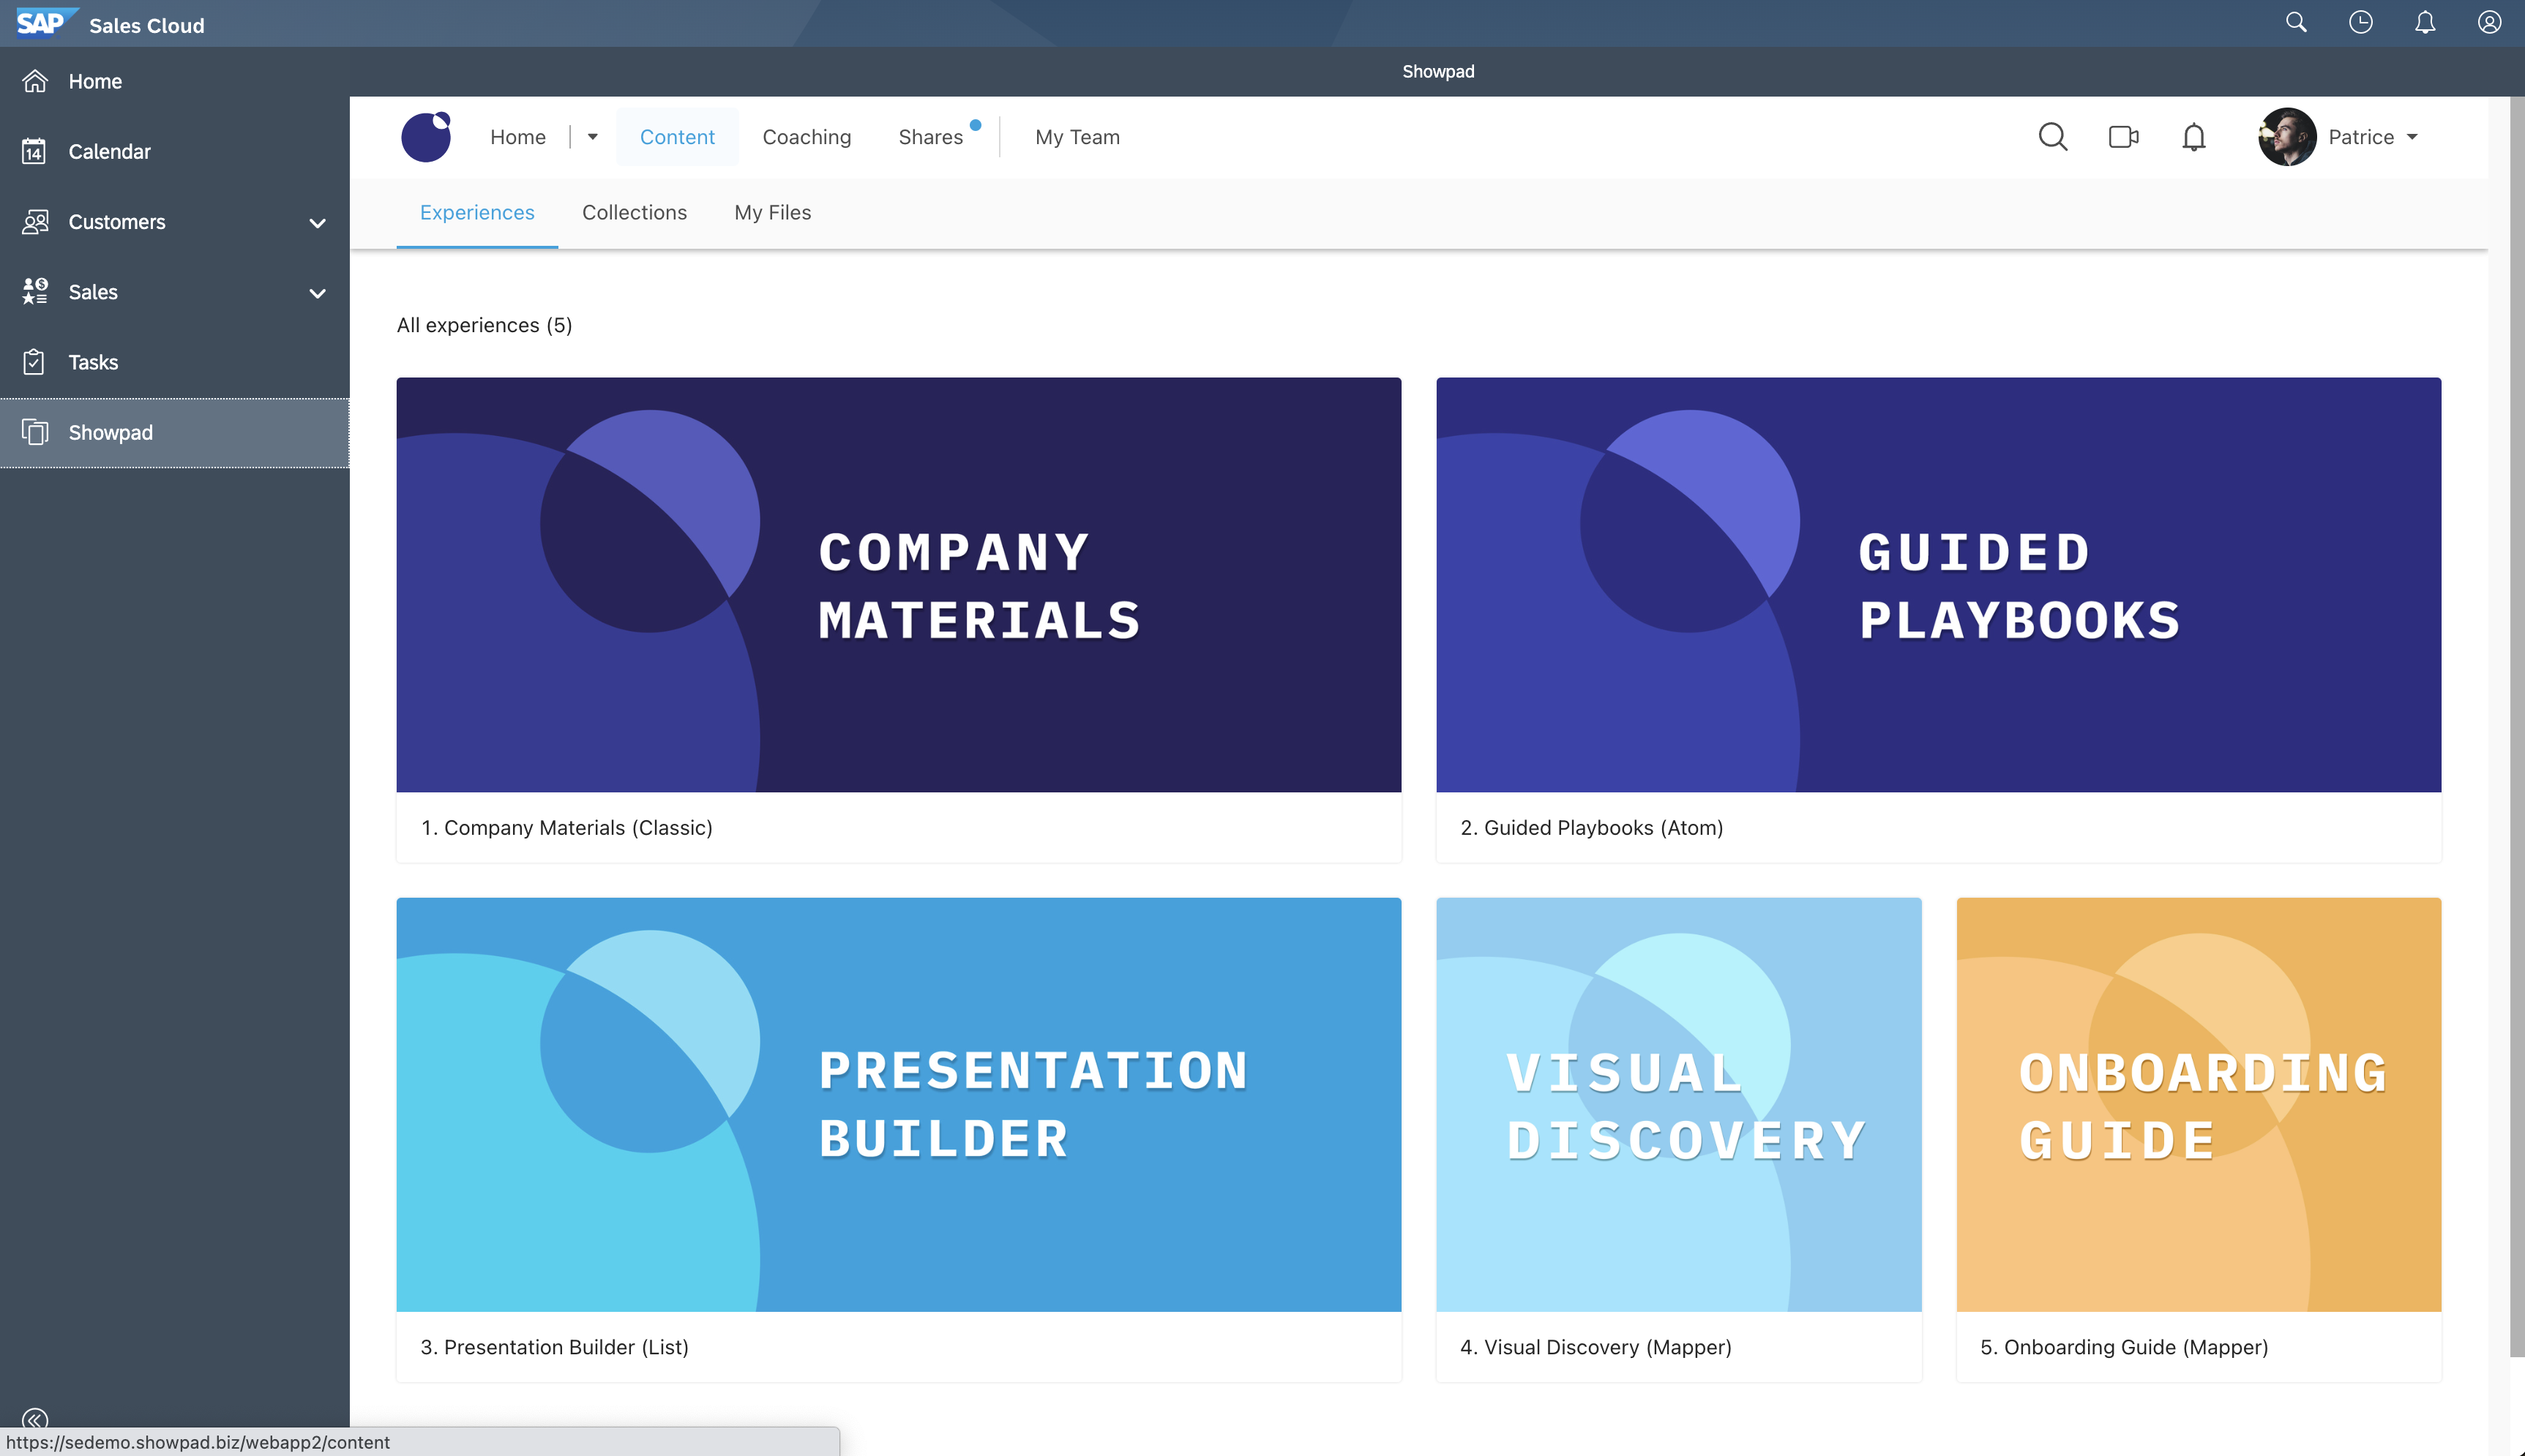
Task: Open Calendar in the left sidebar
Action: [109, 152]
